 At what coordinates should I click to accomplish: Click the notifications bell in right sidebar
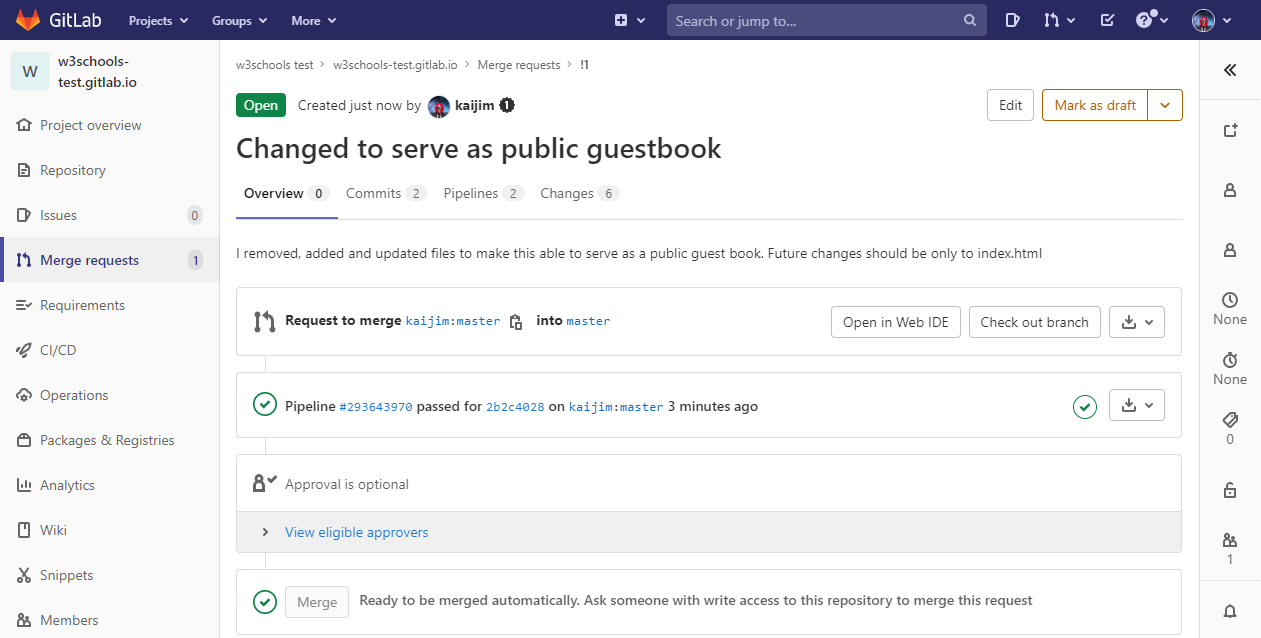point(1229,611)
